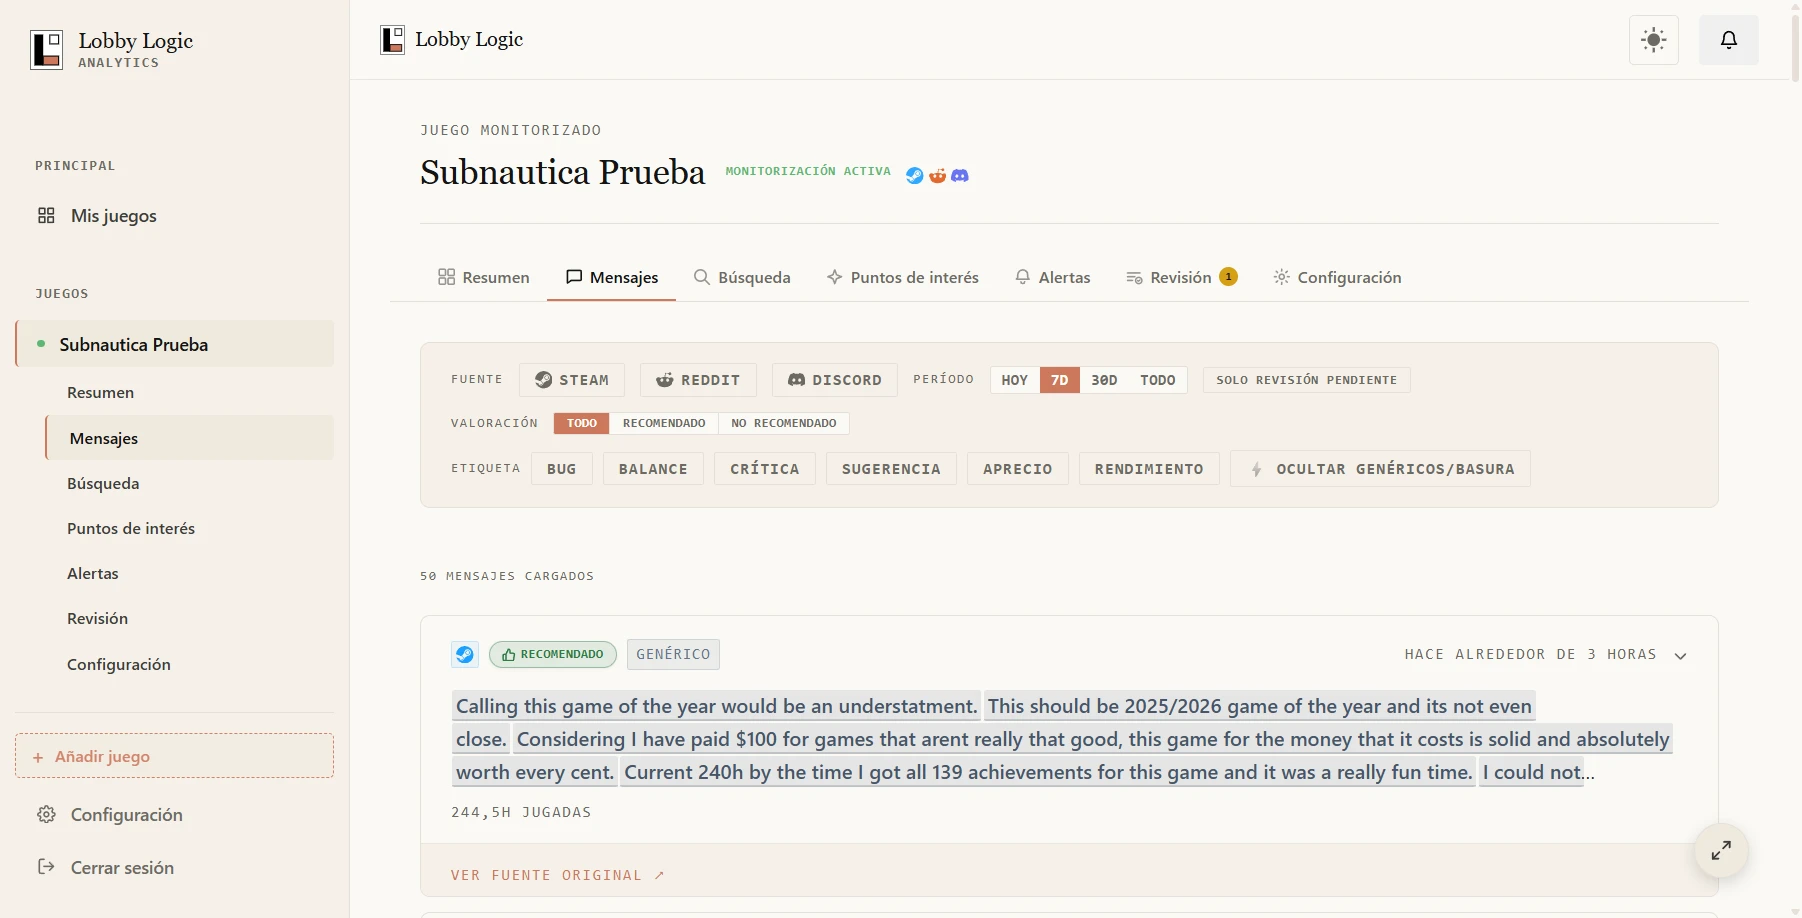Image resolution: width=1802 pixels, height=918 pixels.
Task: Filter messages by the Bug tag
Action: tap(562, 469)
